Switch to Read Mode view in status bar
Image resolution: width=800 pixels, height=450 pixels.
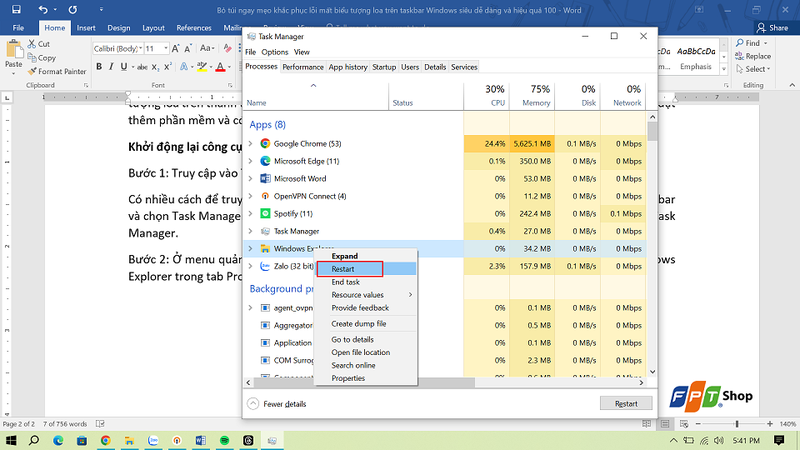tap(646, 424)
